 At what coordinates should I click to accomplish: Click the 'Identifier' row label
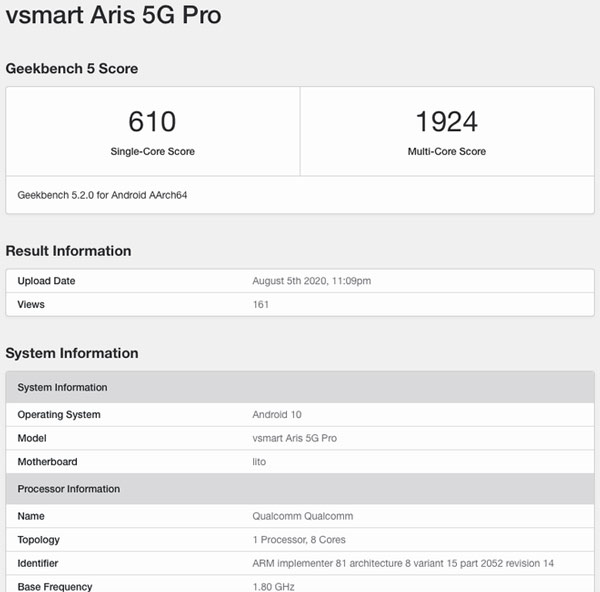pyautogui.click(x=38, y=563)
